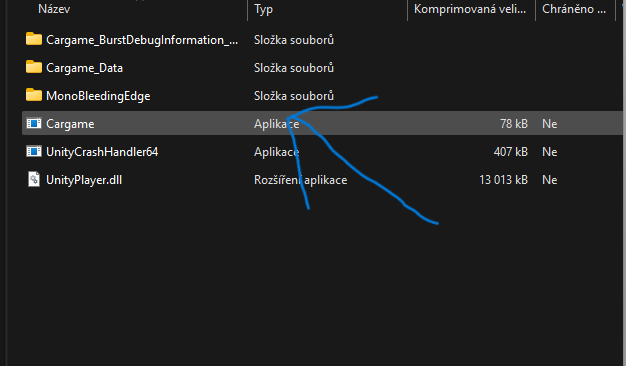Select the Cargame_BurstDebugInformation folder name

tap(142, 40)
